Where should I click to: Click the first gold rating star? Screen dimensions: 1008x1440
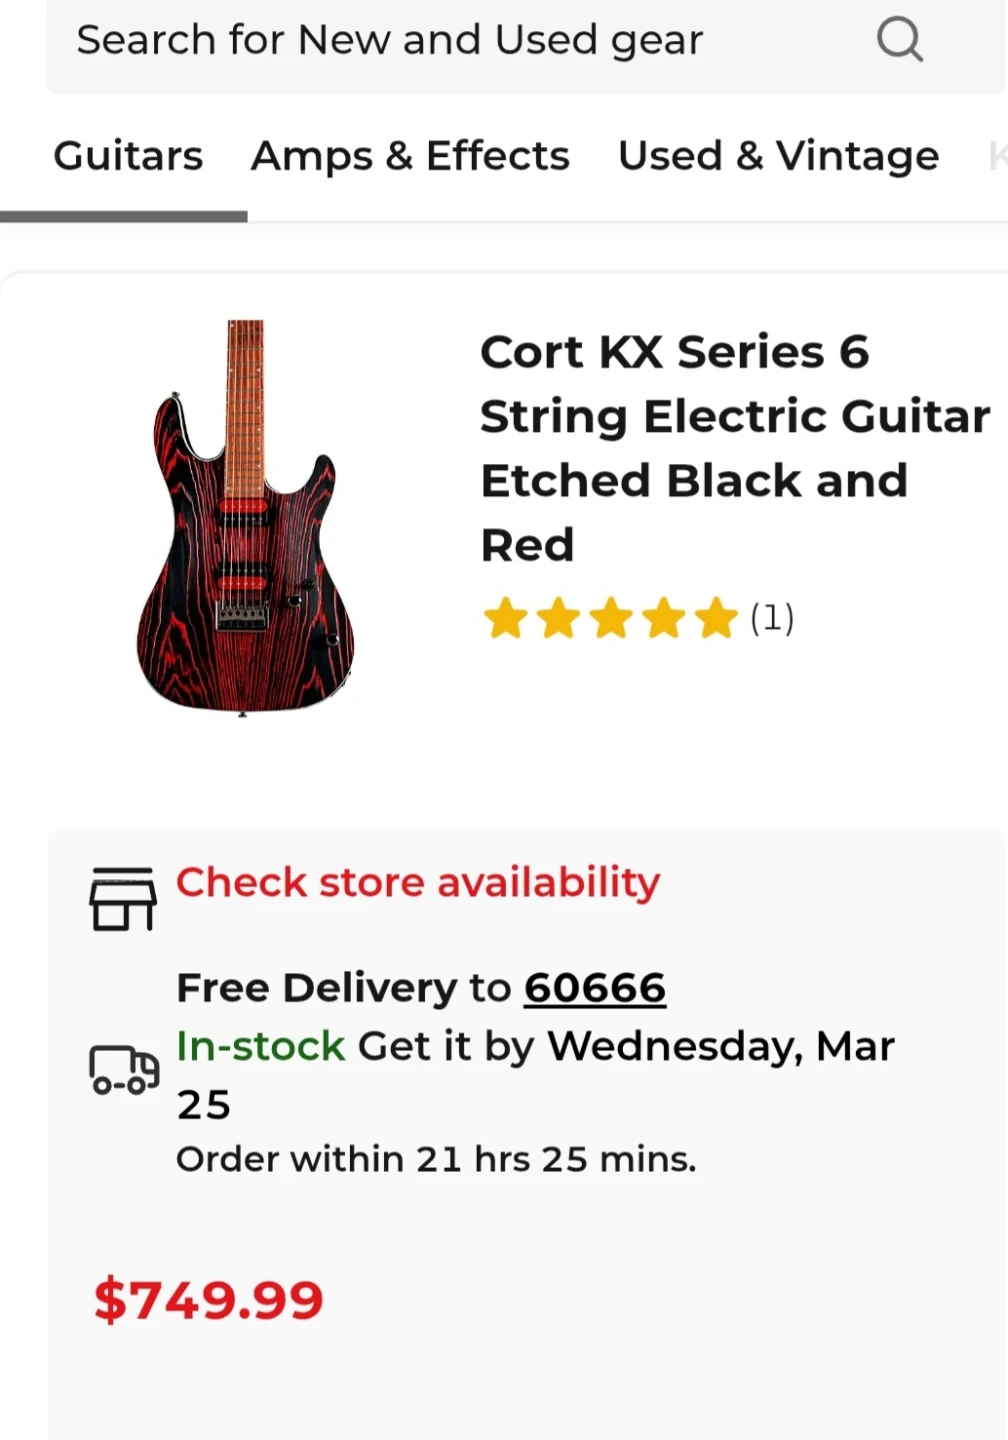coord(505,618)
